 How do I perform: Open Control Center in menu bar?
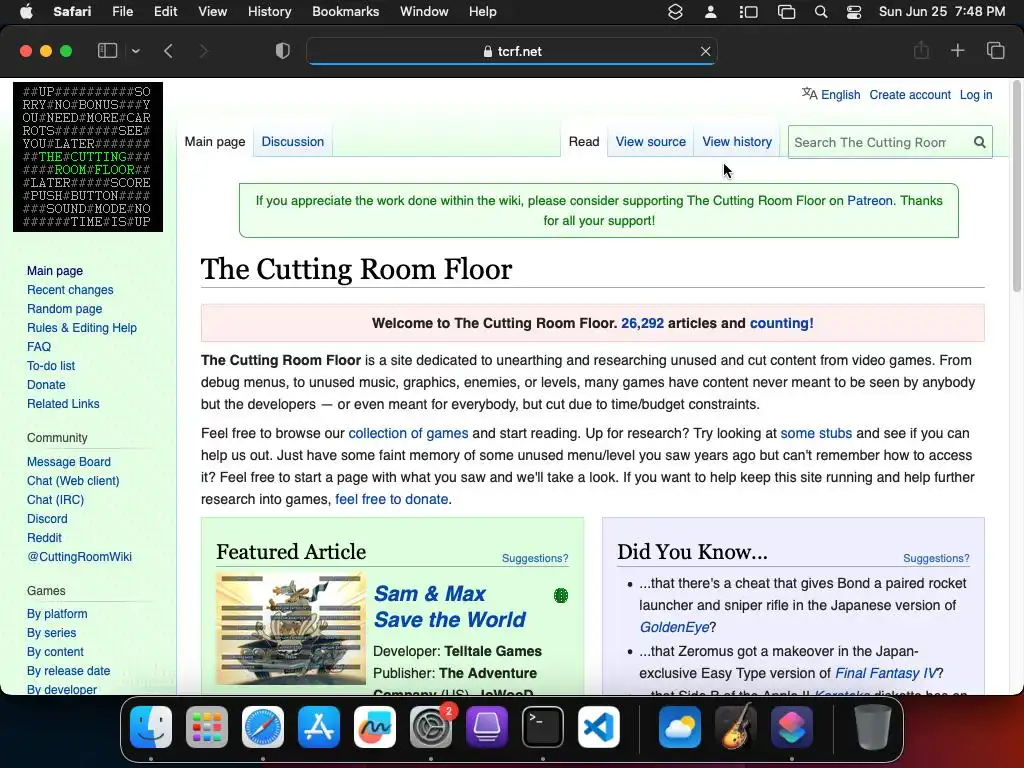[854, 12]
